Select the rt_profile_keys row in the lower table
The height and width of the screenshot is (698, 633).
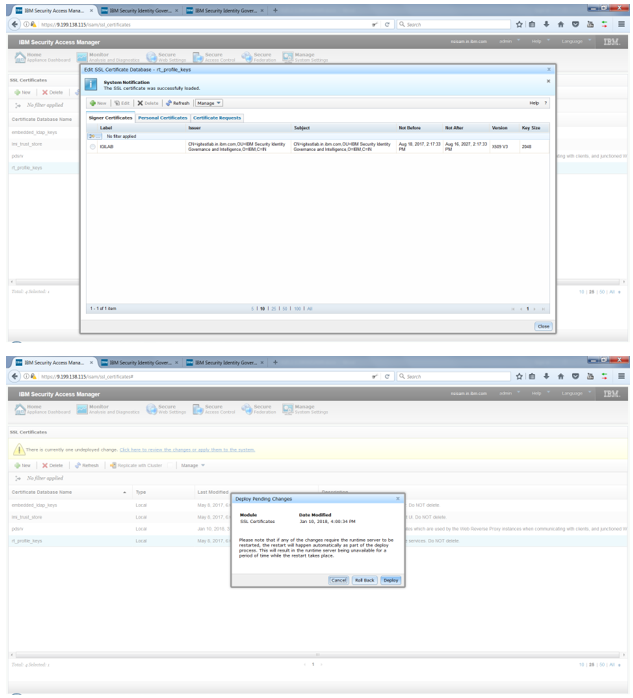(318, 541)
